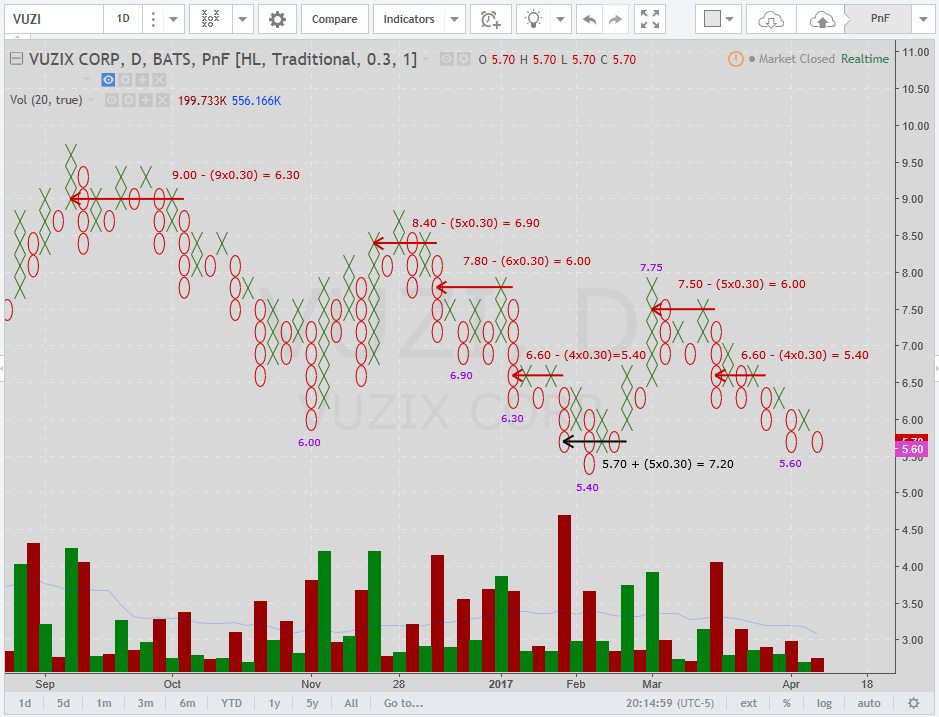
Task: Select the 5y time range
Action: [313, 703]
